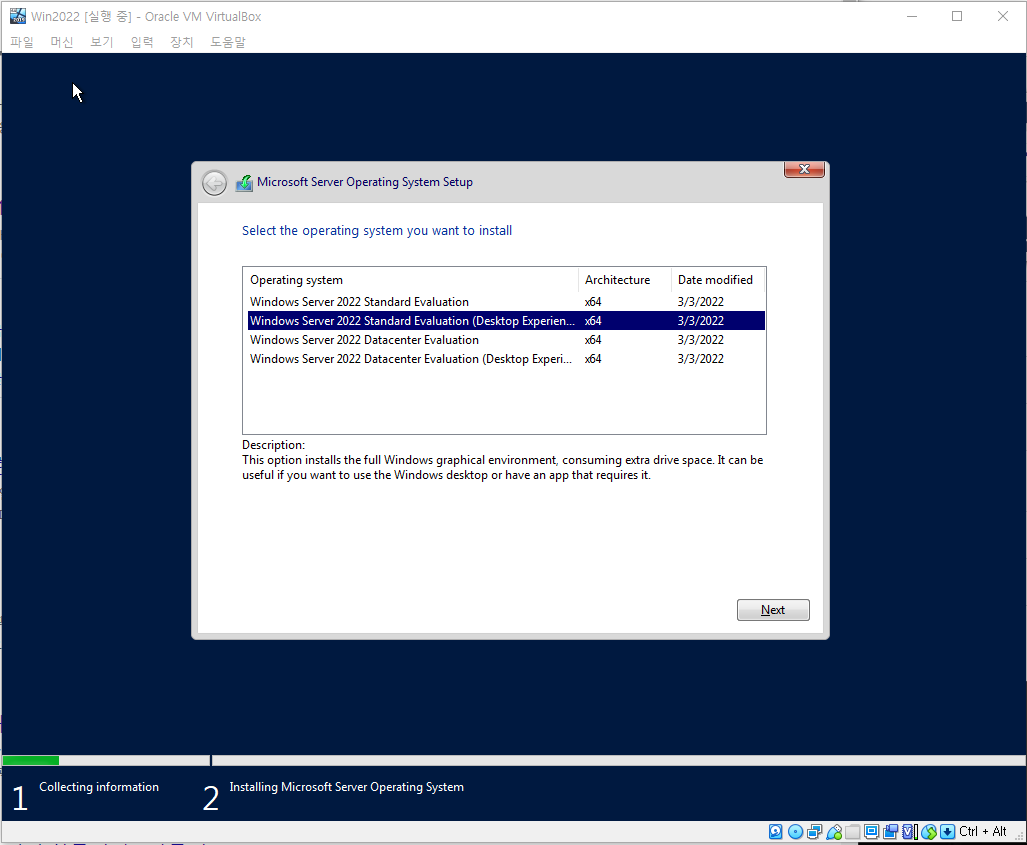Click the Collecting information step label
Viewport: 1027px width, 845px height.
click(99, 787)
